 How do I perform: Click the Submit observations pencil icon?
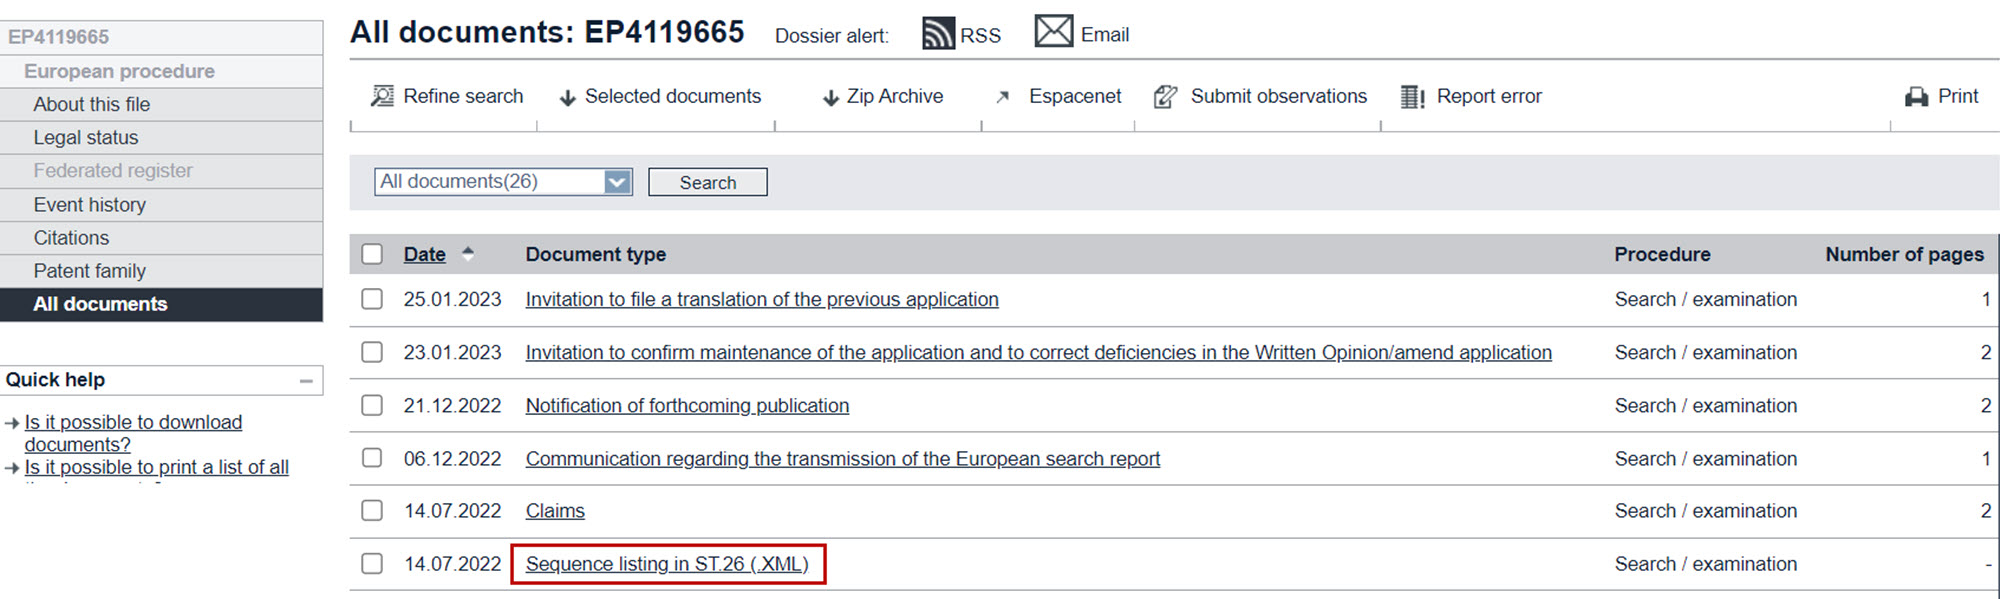click(x=1165, y=97)
